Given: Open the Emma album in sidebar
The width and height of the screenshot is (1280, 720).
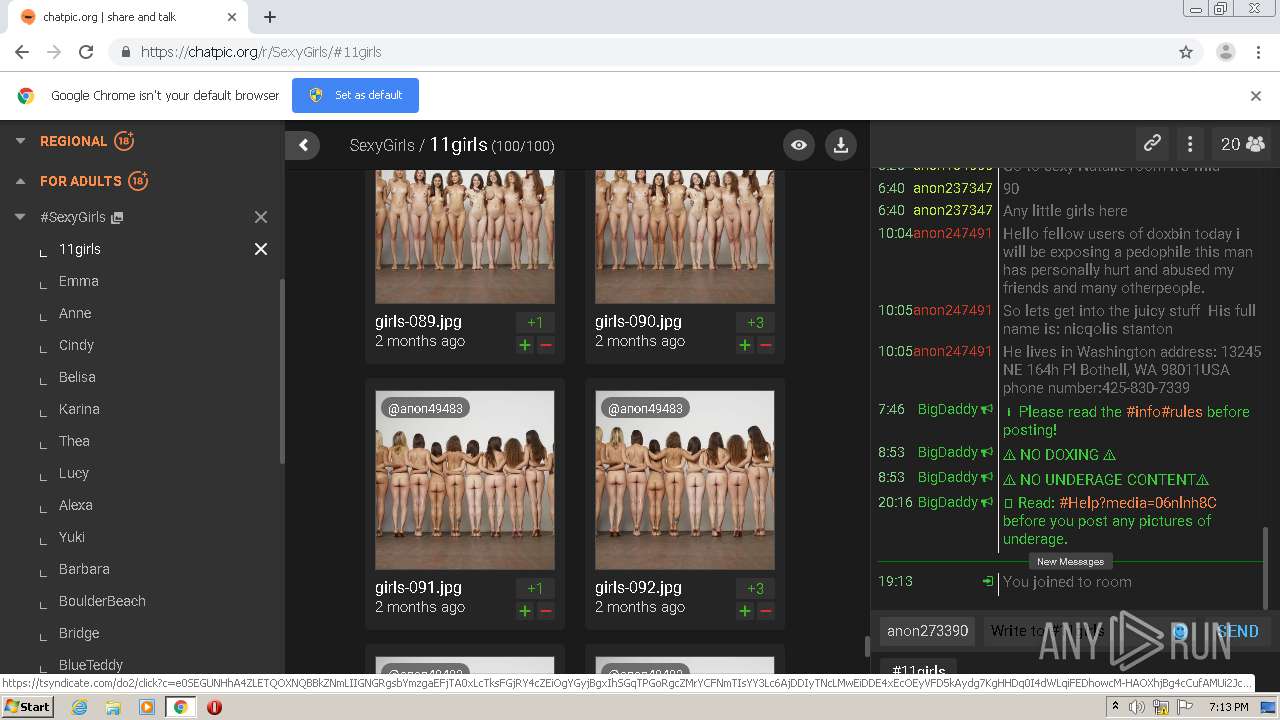Looking at the screenshot, I should 79,281.
